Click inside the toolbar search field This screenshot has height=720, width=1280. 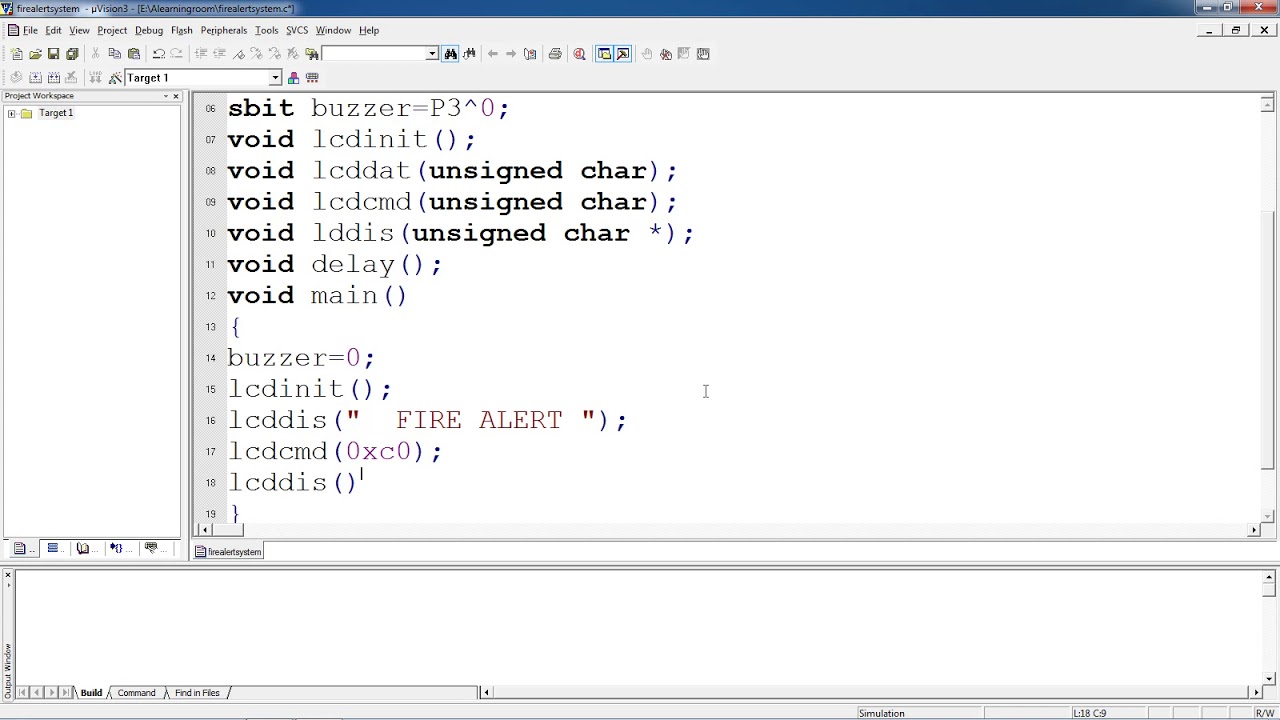point(374,54)
